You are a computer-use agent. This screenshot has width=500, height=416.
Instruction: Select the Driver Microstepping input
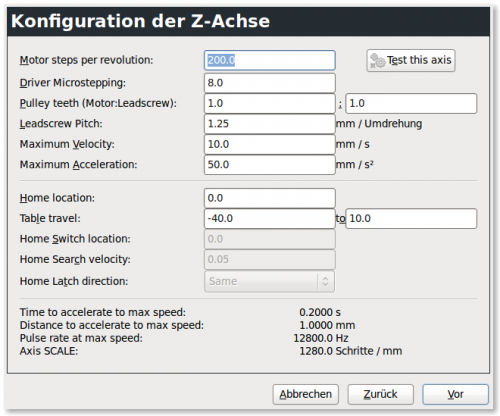[270, 83]
